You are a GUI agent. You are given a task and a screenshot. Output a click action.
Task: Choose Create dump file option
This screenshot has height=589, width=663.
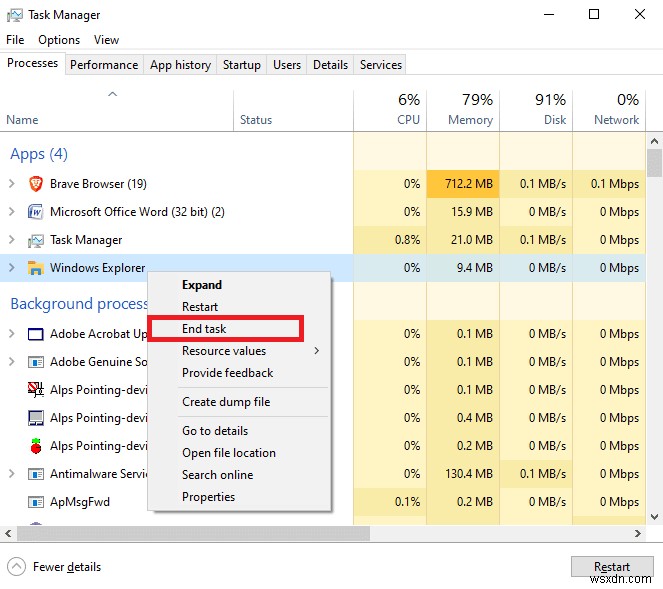point(239,402)
